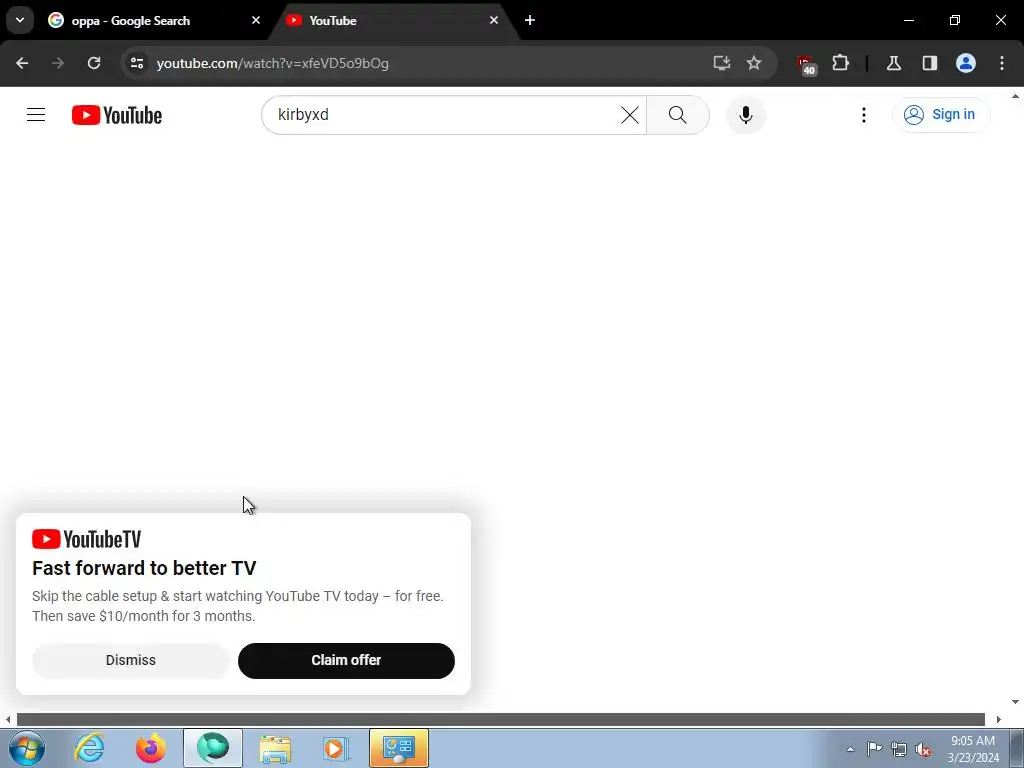
Task: Run the search with magnifier button
Action: coord(678,115)
